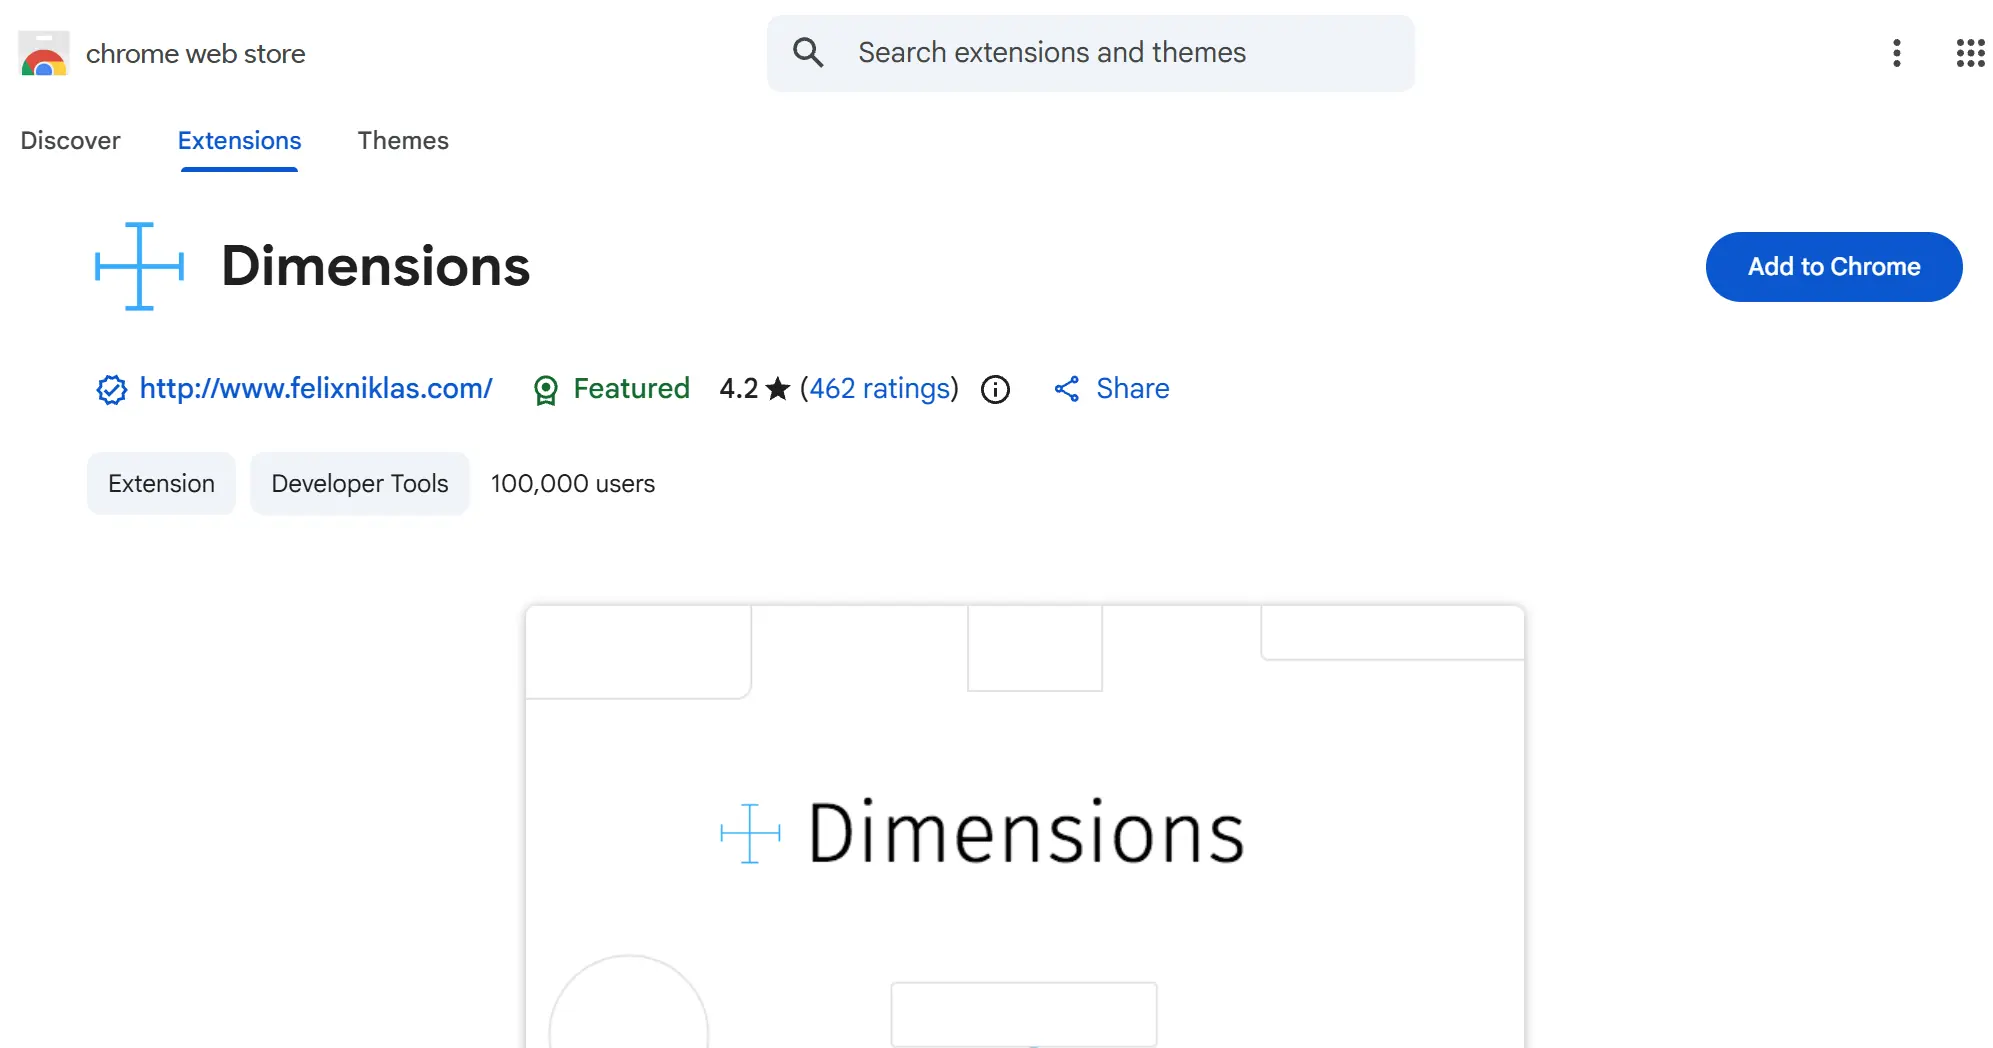1993x1048 pixels.
Task: Click the 4.2 rating value
Action: [x=738, y=388]
